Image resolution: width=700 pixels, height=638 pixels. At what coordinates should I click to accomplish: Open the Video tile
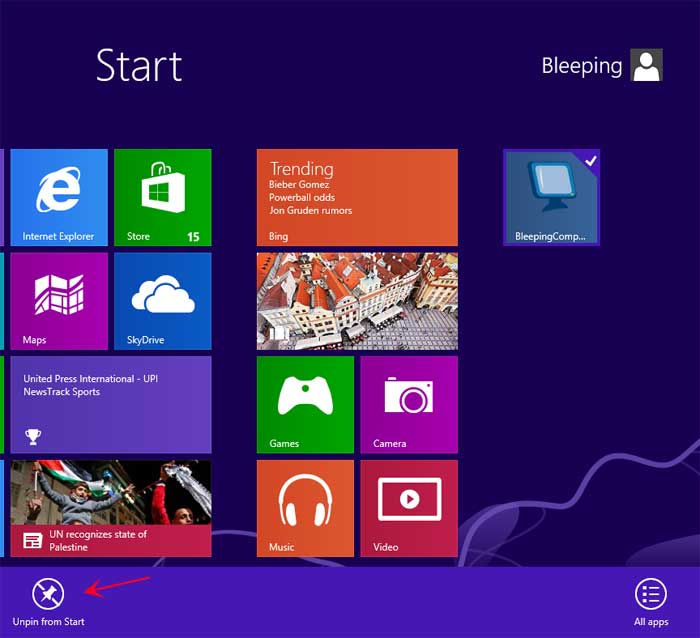[x=409, y=509]
